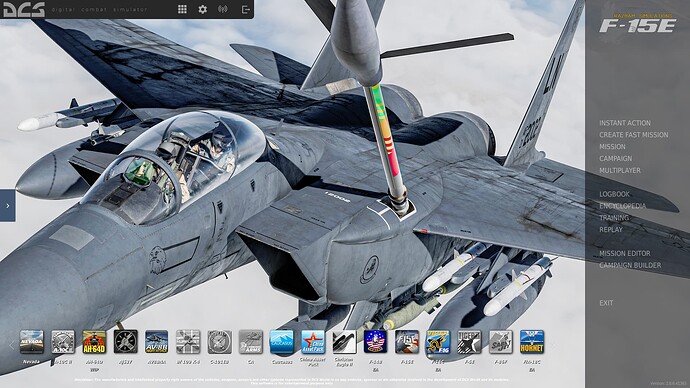The image size is (690, 388).
Task: Select the F-5E Tiger module icon
Action: tap(469, 342)
